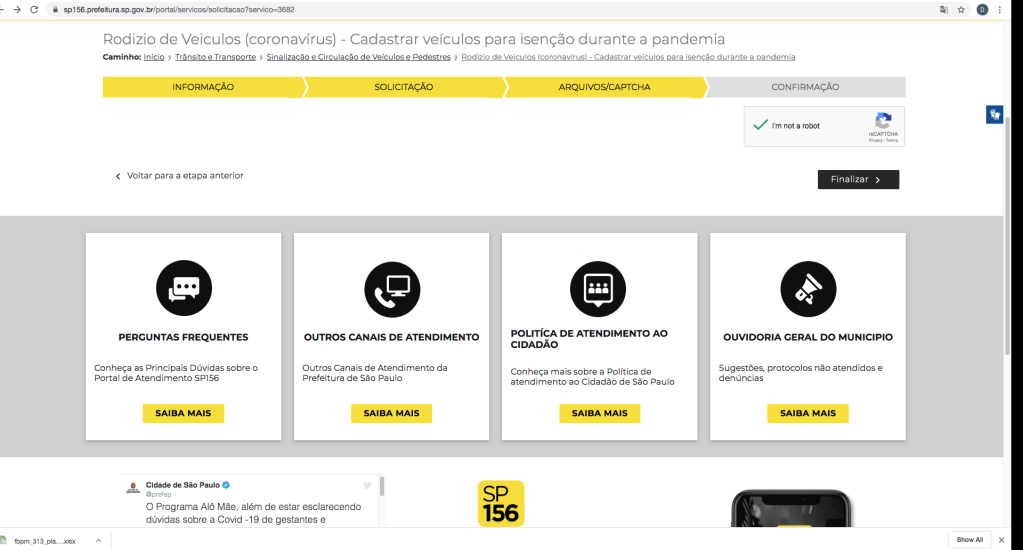The height and width of the screenshot is (550, 1023).
Task: Click the Outros Canais phone and monitor icon
Action: coord(392,289)
